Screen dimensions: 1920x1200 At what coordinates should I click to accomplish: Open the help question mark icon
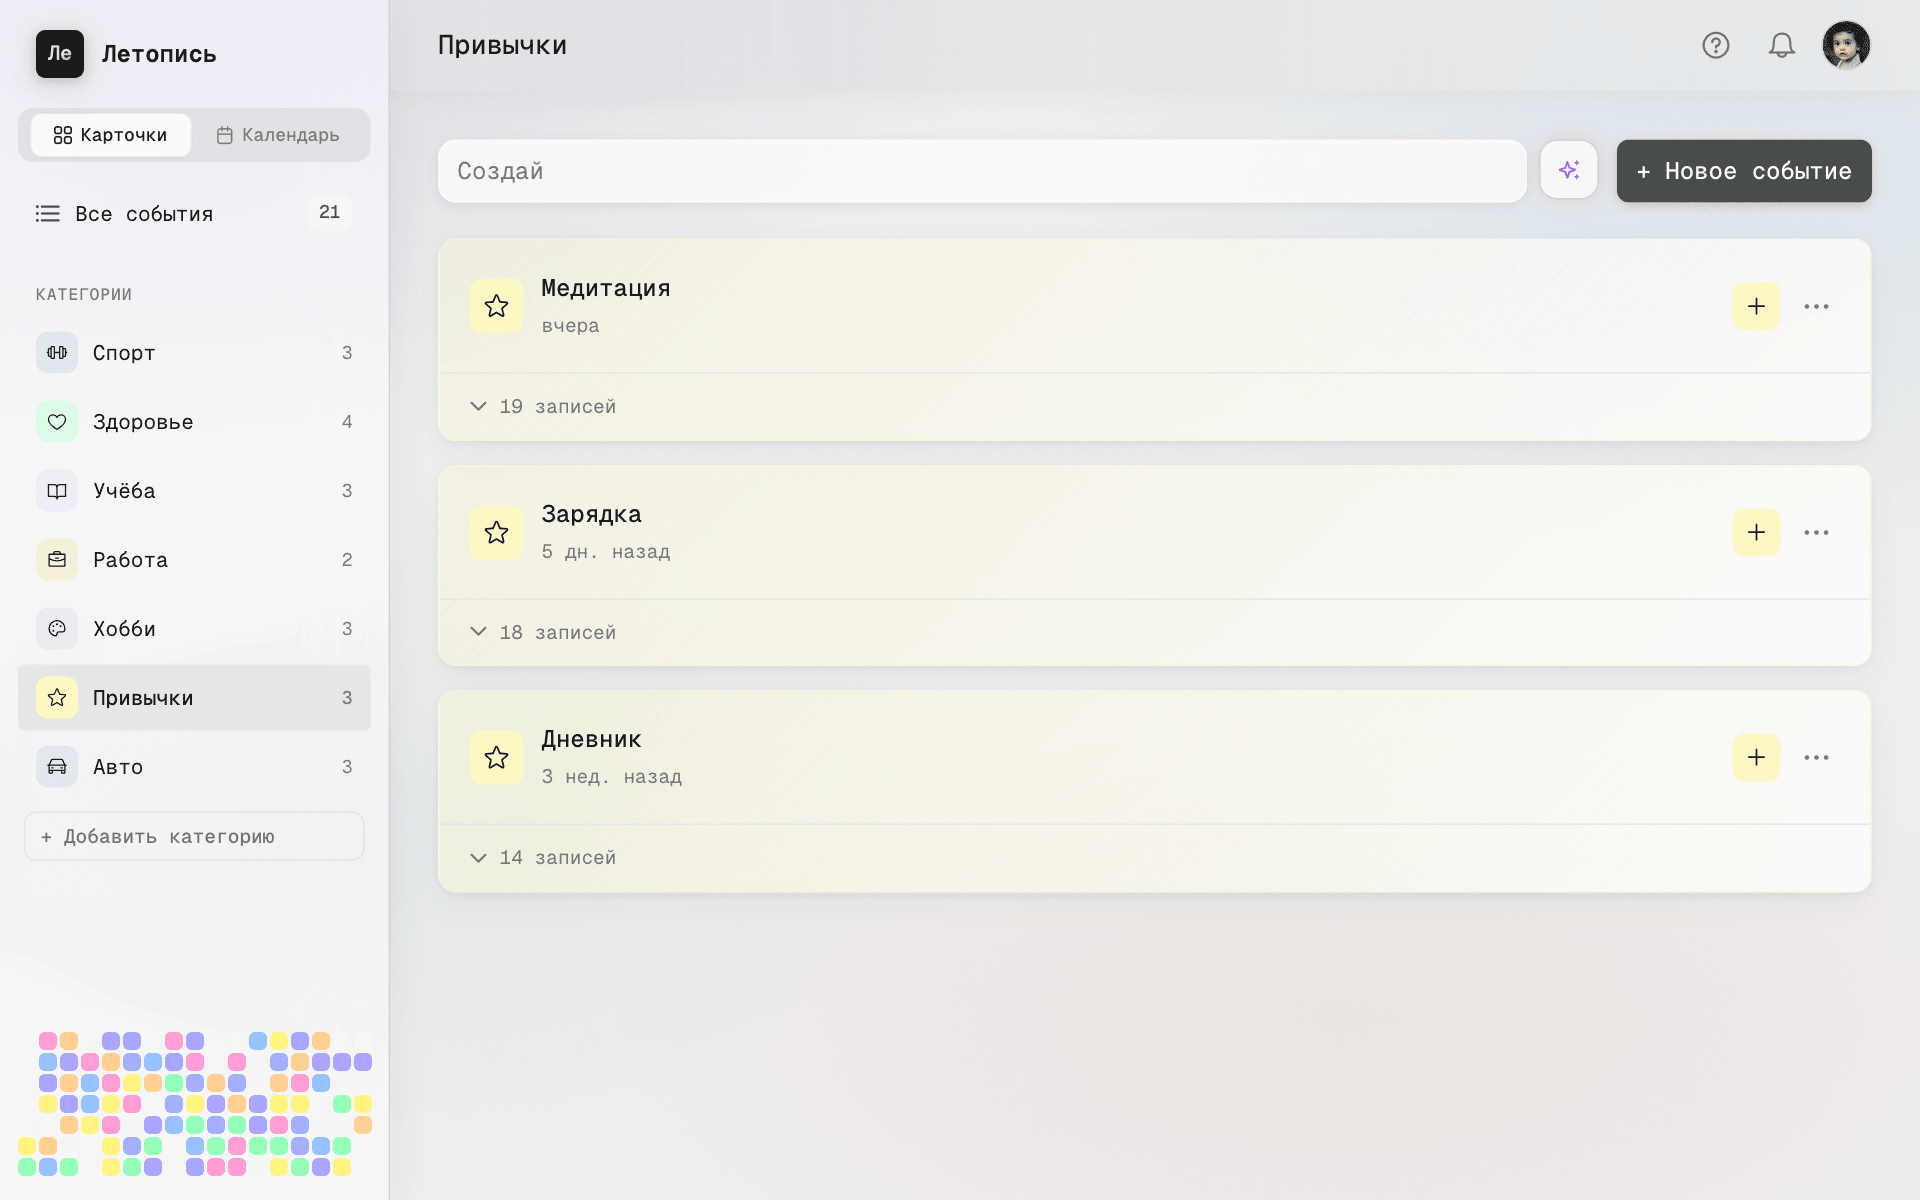pos(1715,45)
